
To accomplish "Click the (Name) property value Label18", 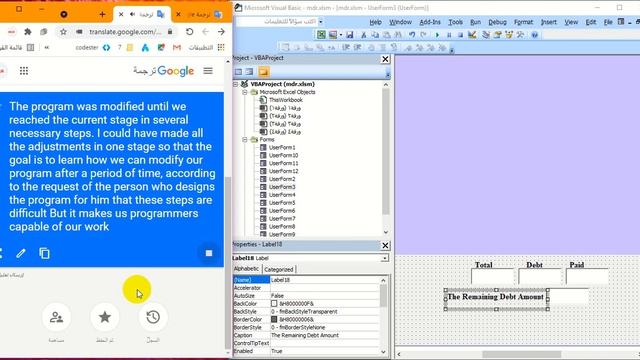I will (324, 280).
